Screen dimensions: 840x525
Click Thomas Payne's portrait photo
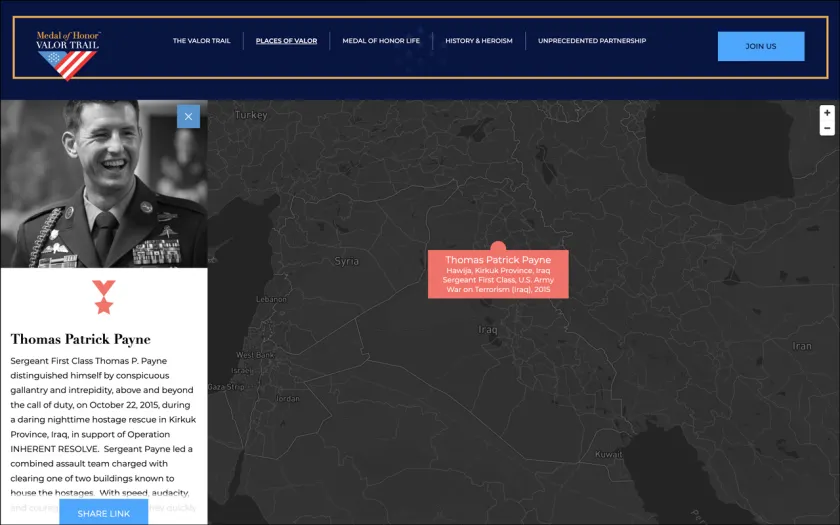(104, 184)
